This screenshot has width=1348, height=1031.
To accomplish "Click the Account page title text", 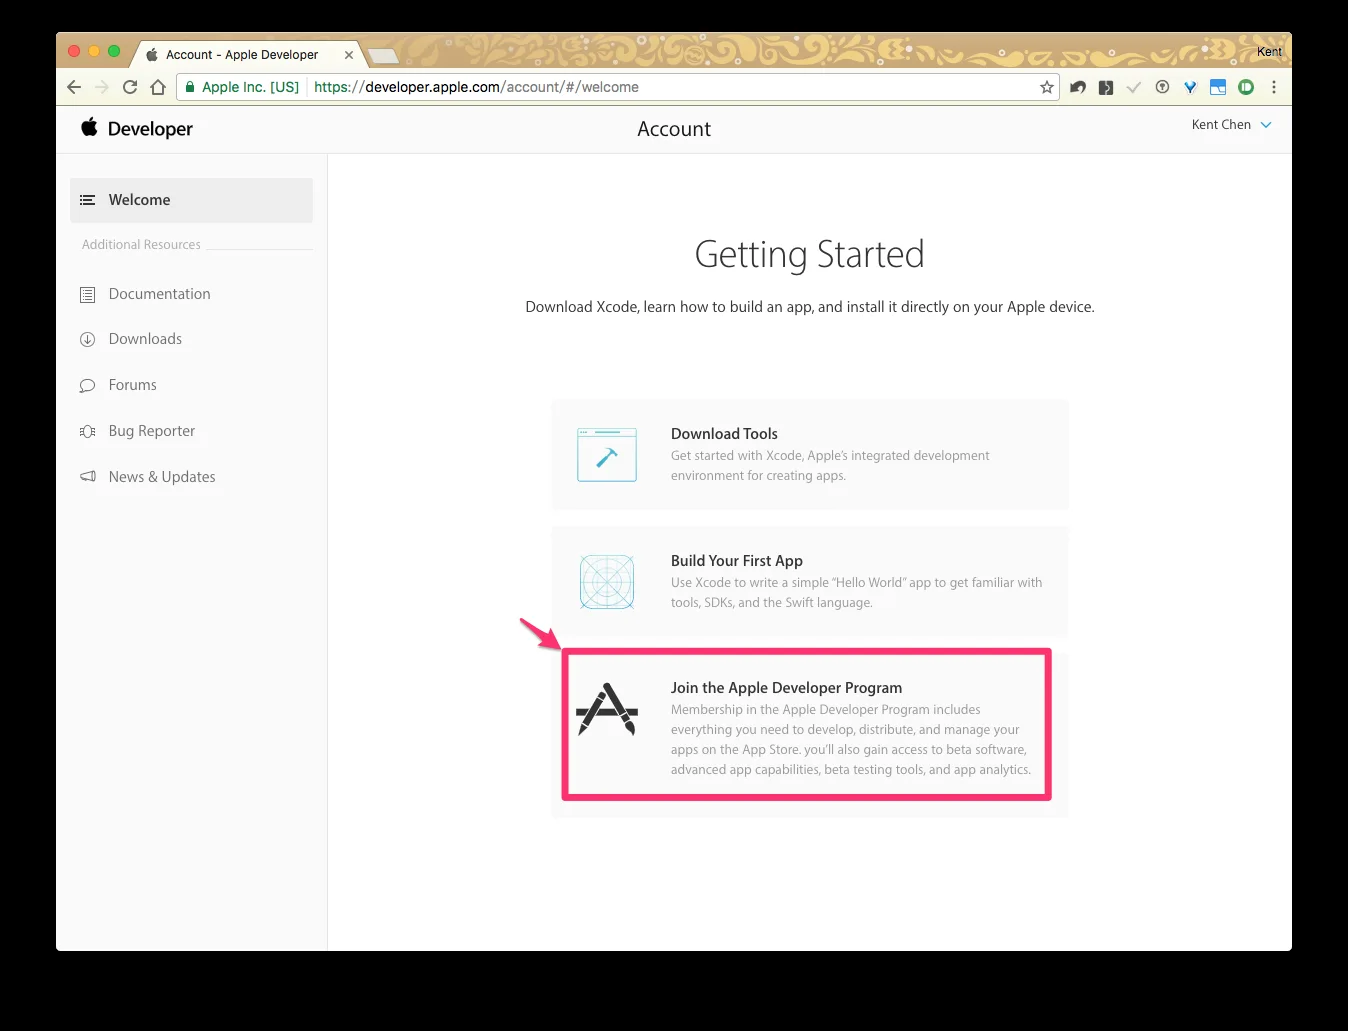I will click(x=674, y=129).
